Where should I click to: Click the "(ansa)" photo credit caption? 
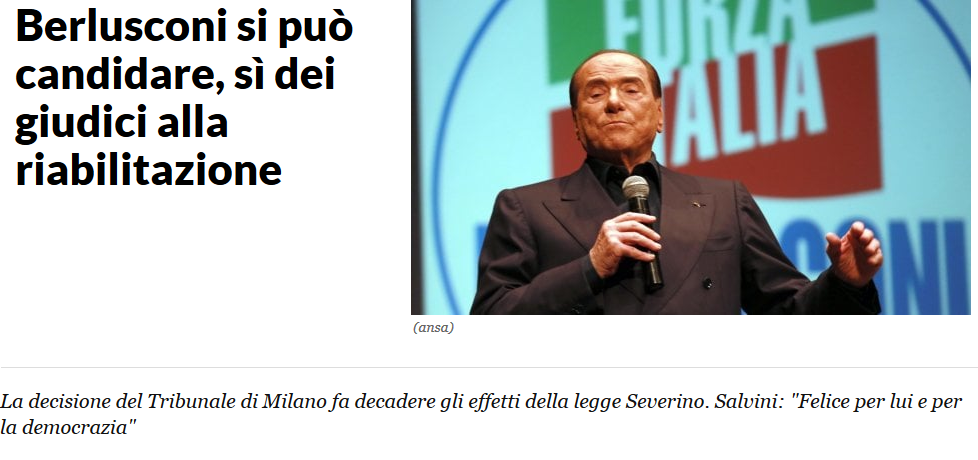click(x=433, y=328)
